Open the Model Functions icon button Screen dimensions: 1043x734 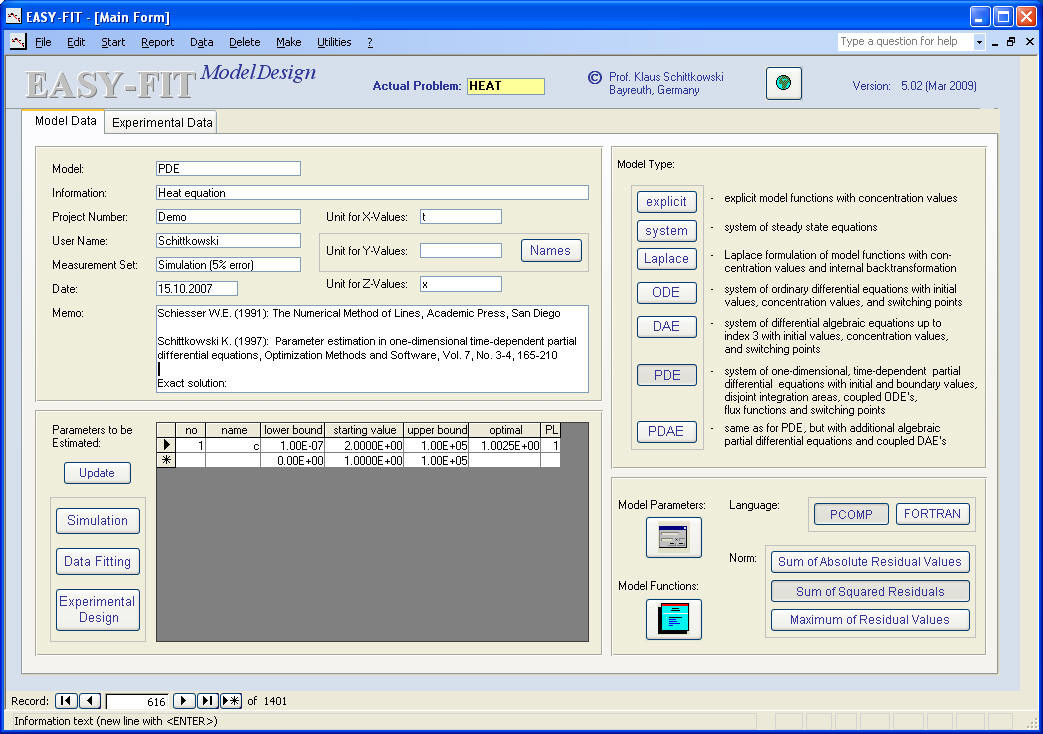pyautogui.click(x=673, y=619)
